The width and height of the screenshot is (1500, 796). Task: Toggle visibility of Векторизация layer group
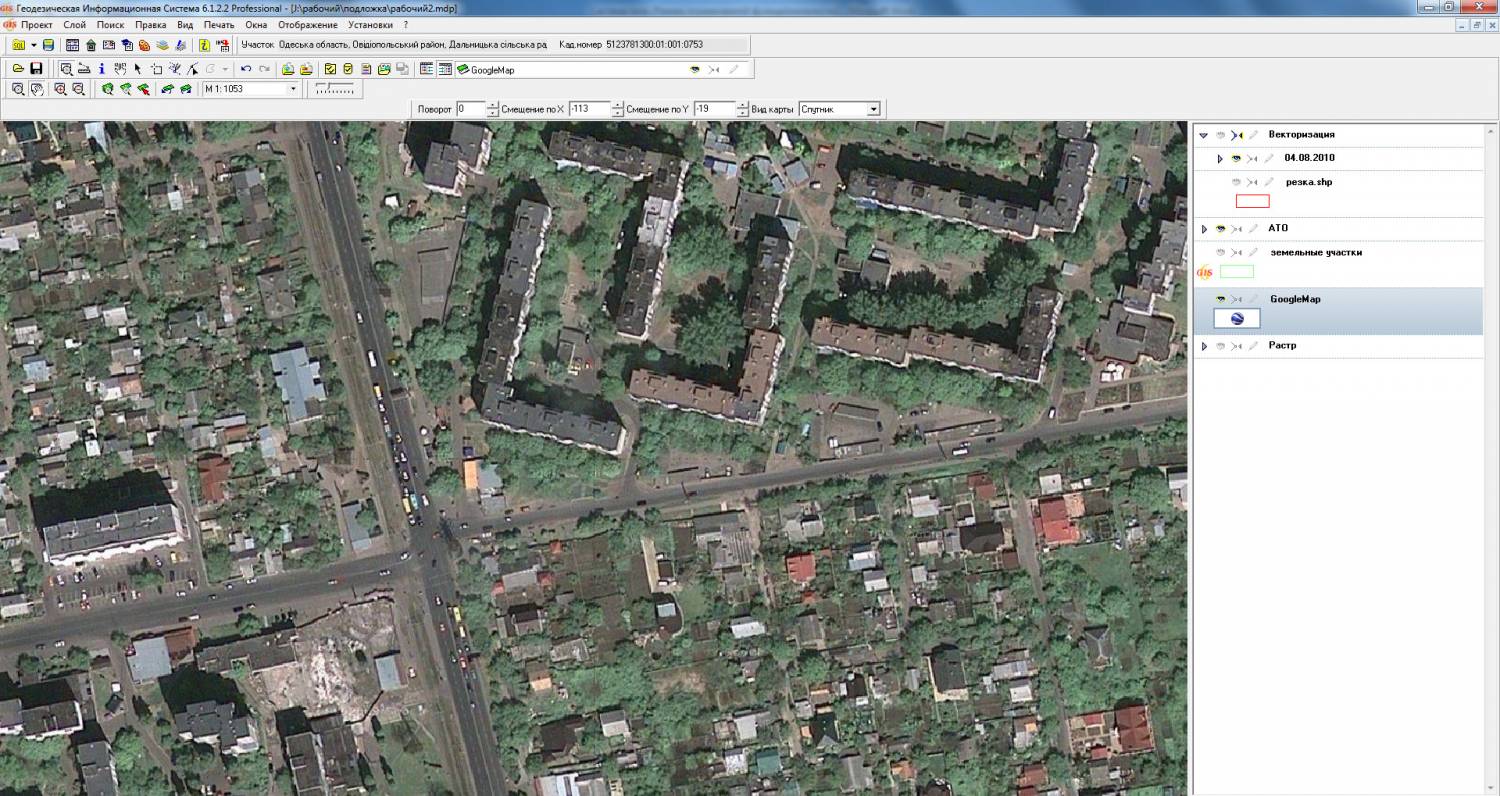(x=1220, y=134)
